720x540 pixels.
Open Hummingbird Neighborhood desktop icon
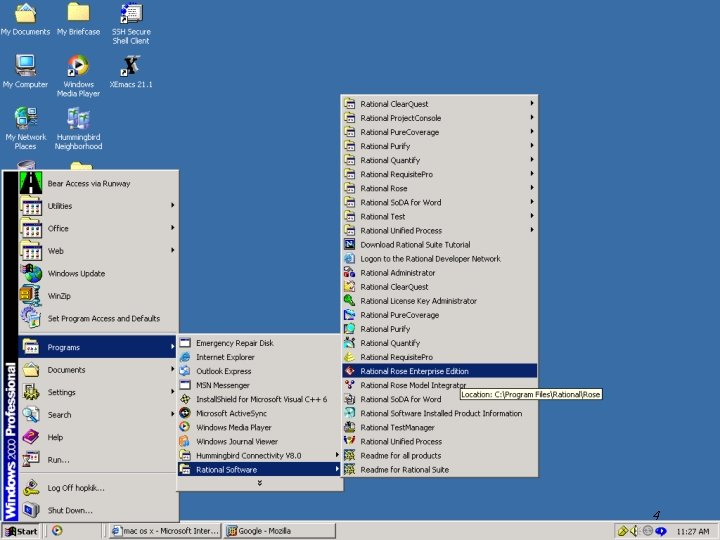point(79,128)
